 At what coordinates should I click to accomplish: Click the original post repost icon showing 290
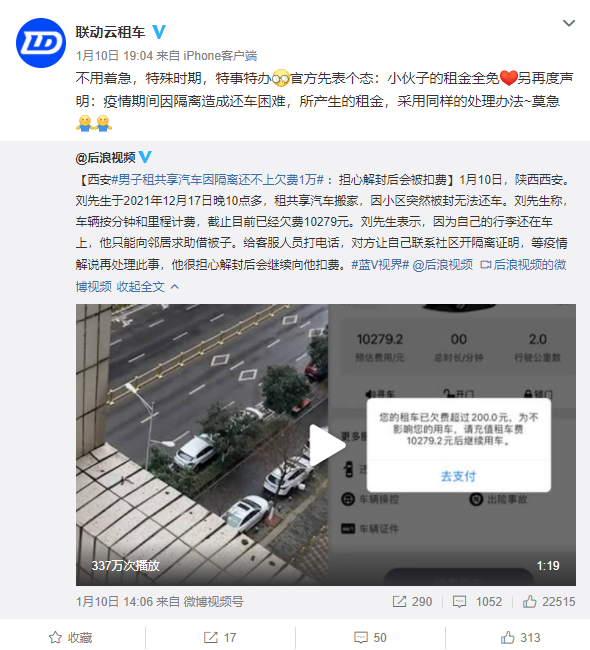tap(412, 601)
